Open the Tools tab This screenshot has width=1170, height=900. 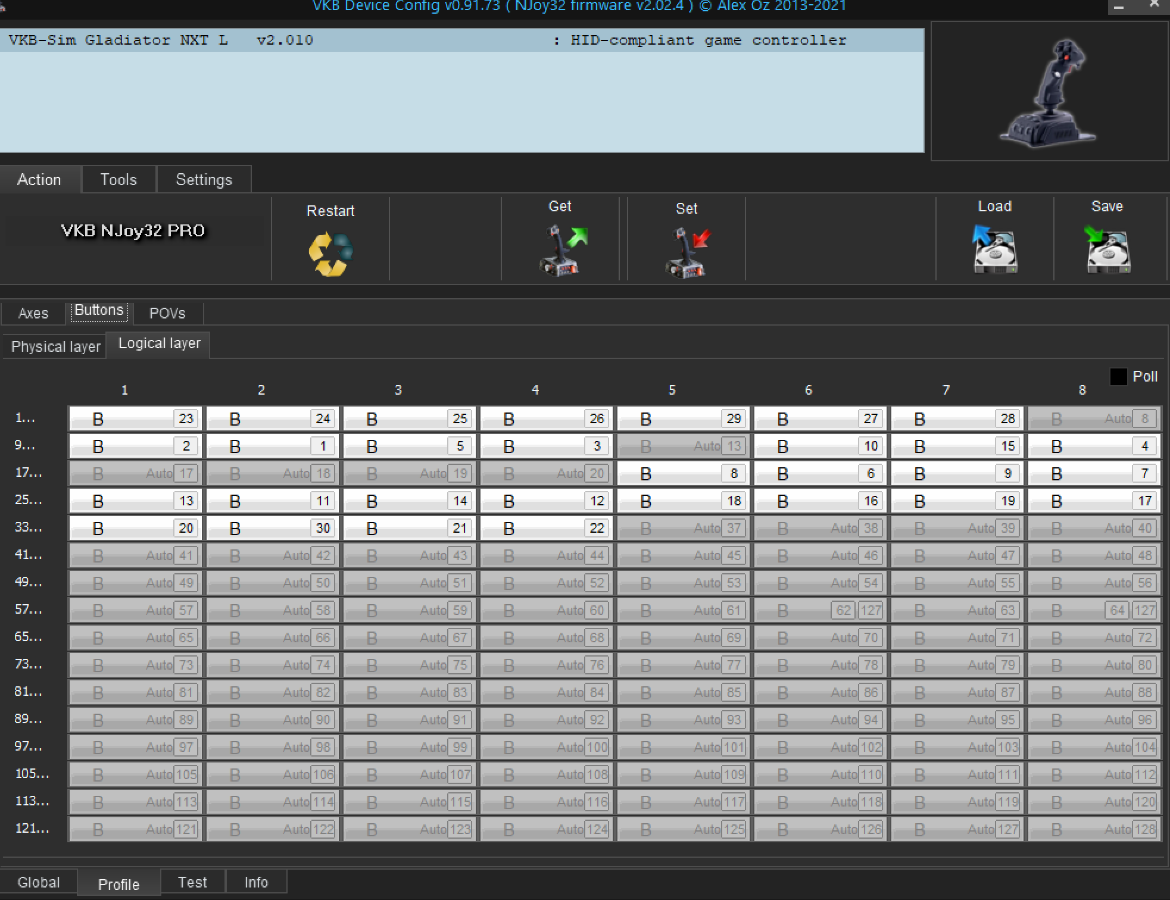(118, 180)
